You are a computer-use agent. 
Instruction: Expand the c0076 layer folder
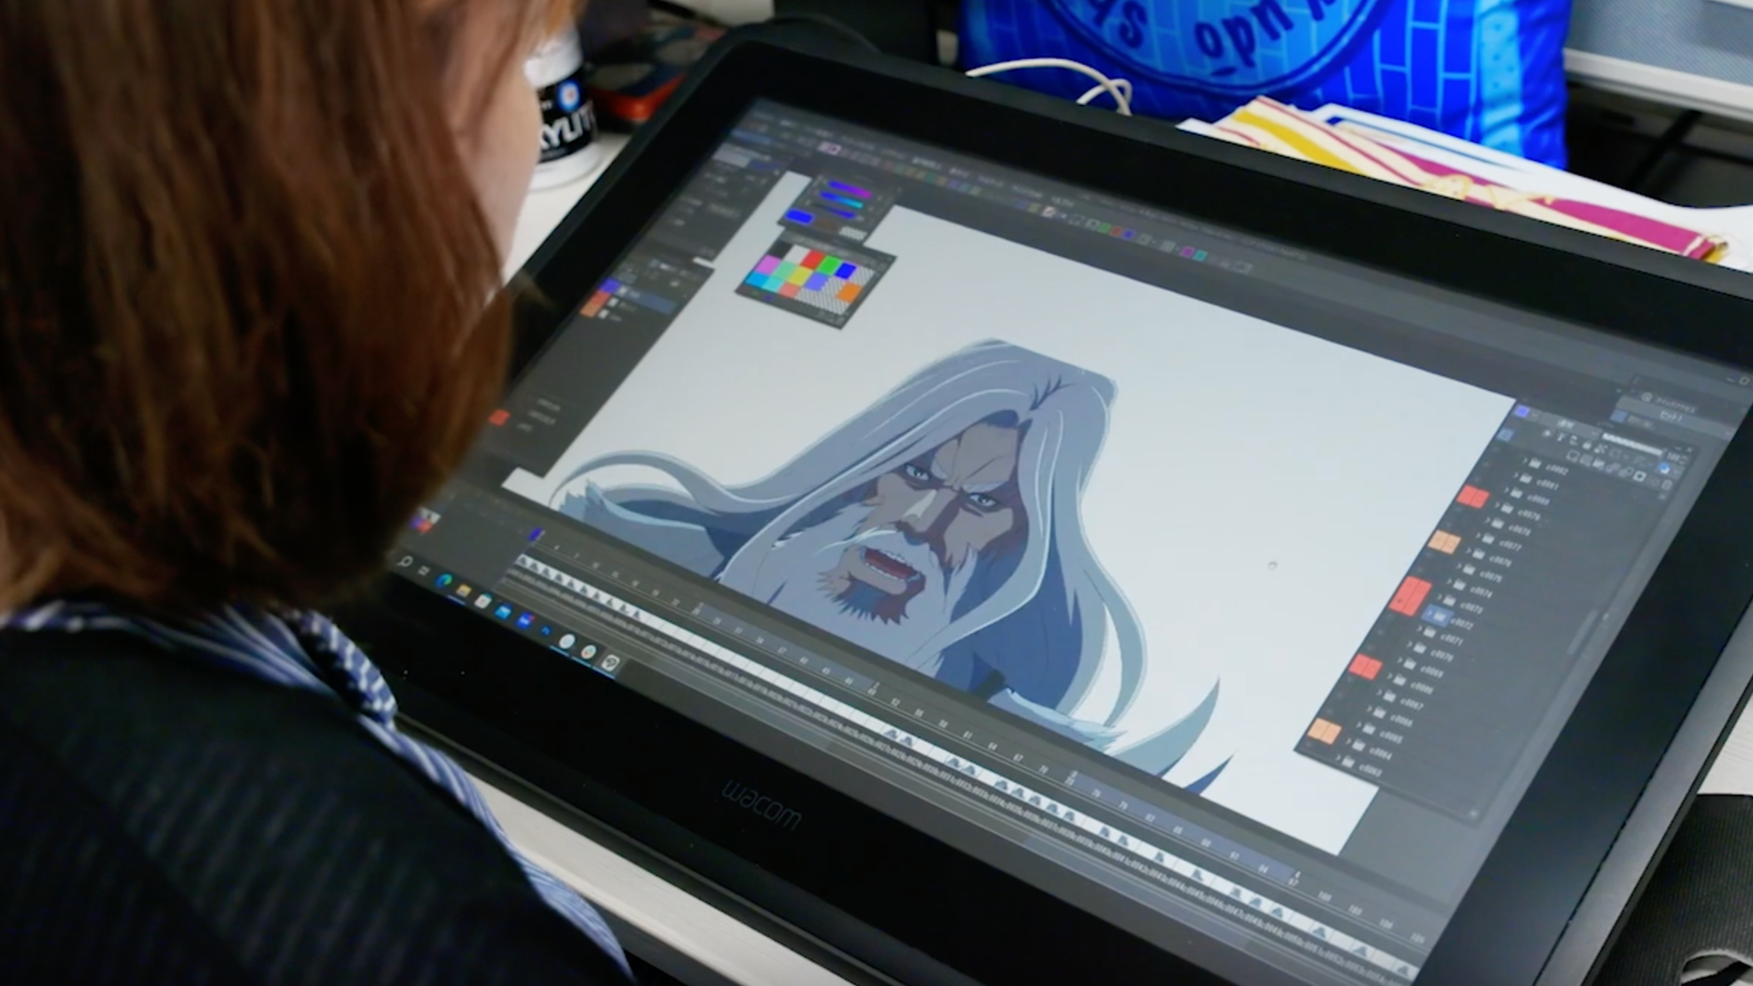coord(1468,551)
